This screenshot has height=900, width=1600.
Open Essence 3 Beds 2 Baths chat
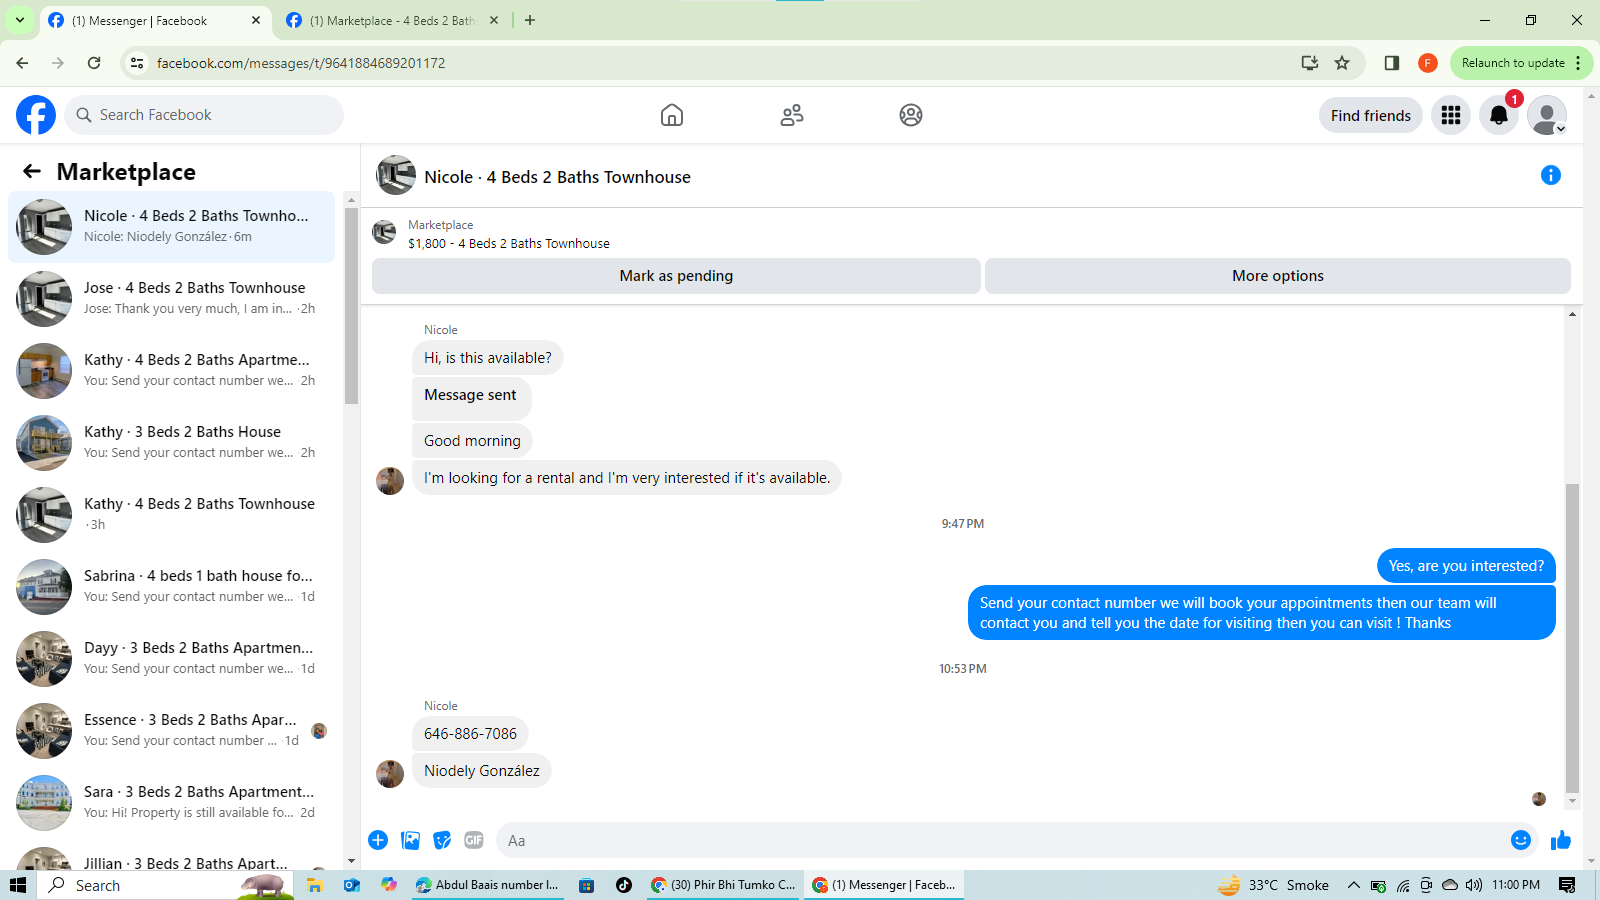172,730
